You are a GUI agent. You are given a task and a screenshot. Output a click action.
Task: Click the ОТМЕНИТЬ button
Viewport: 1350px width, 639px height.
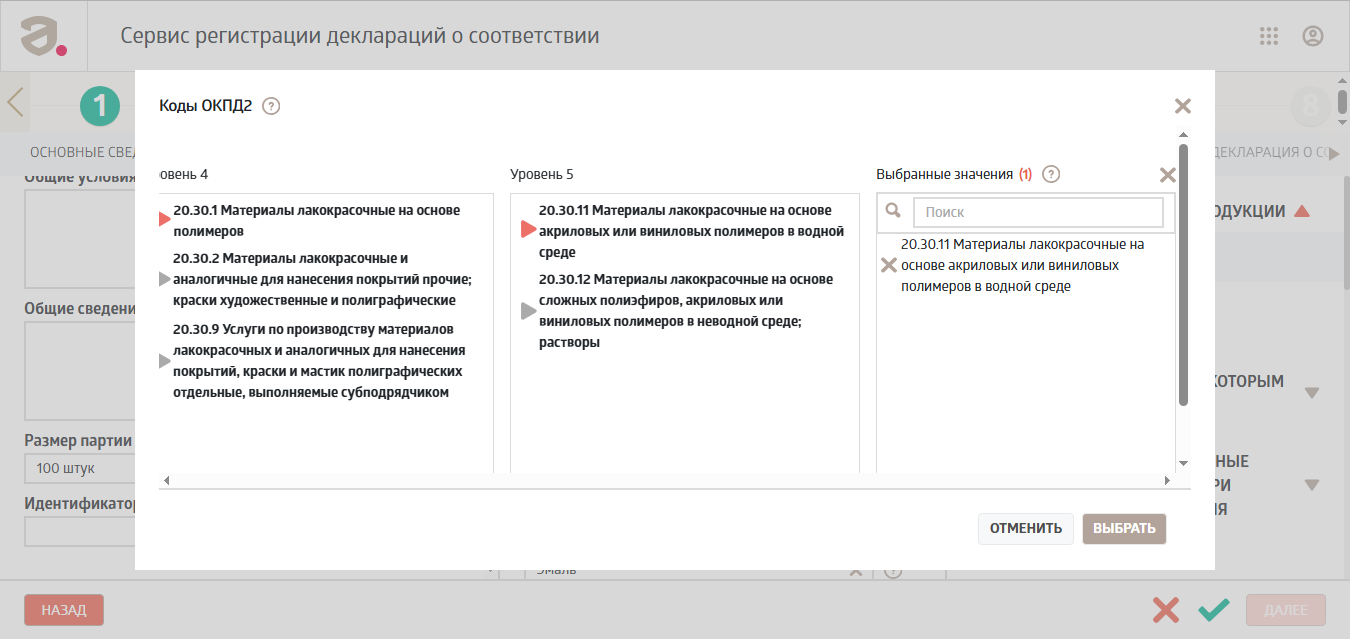[x=1026, y=529]
